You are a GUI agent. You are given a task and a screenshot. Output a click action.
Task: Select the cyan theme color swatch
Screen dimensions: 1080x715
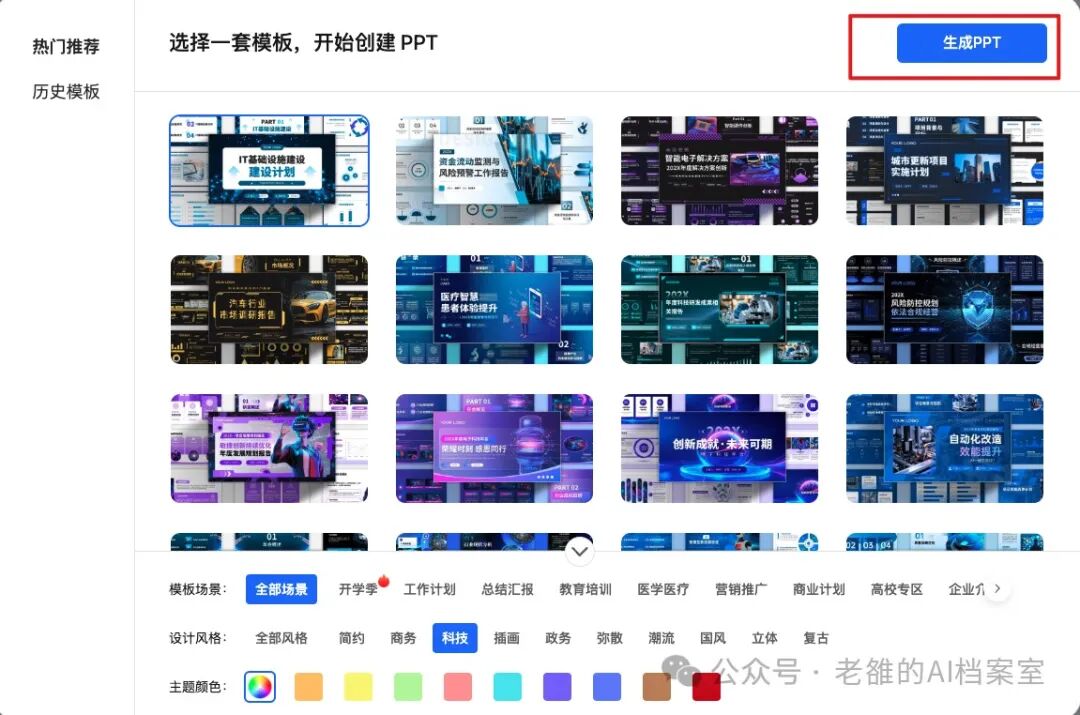tap(508, 687)
